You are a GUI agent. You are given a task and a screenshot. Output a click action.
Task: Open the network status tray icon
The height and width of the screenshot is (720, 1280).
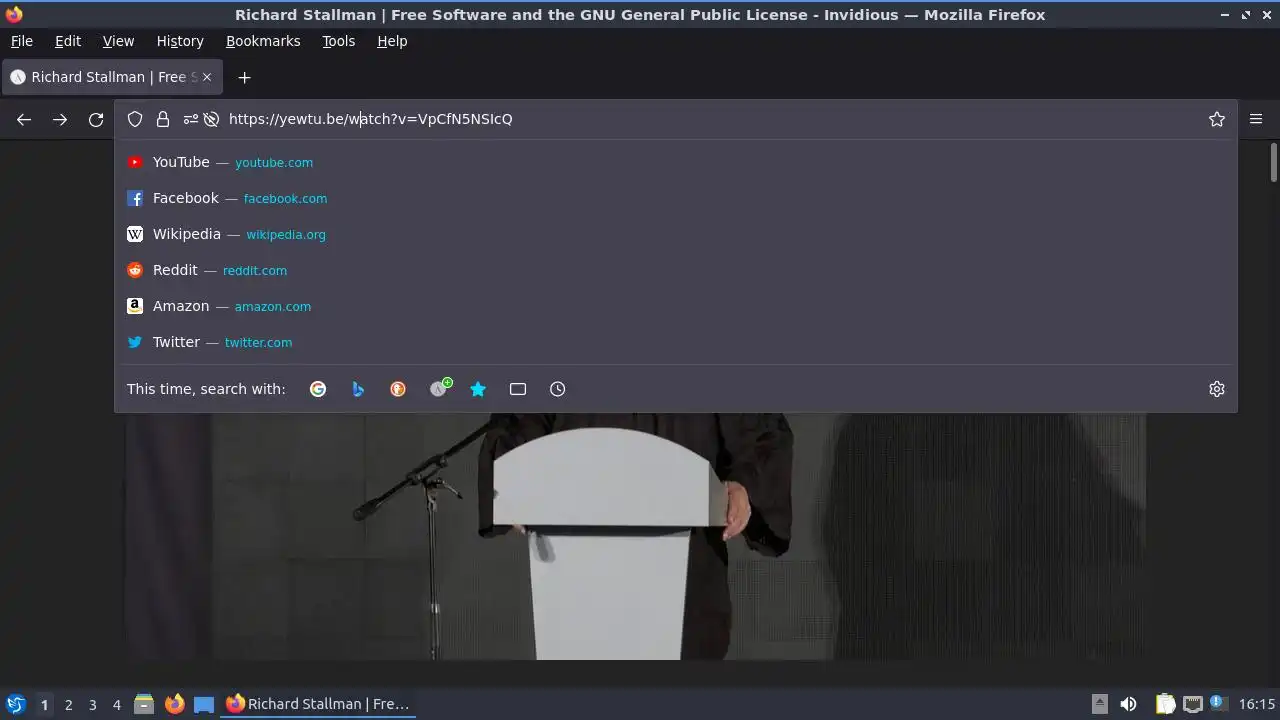(1193, 704)
